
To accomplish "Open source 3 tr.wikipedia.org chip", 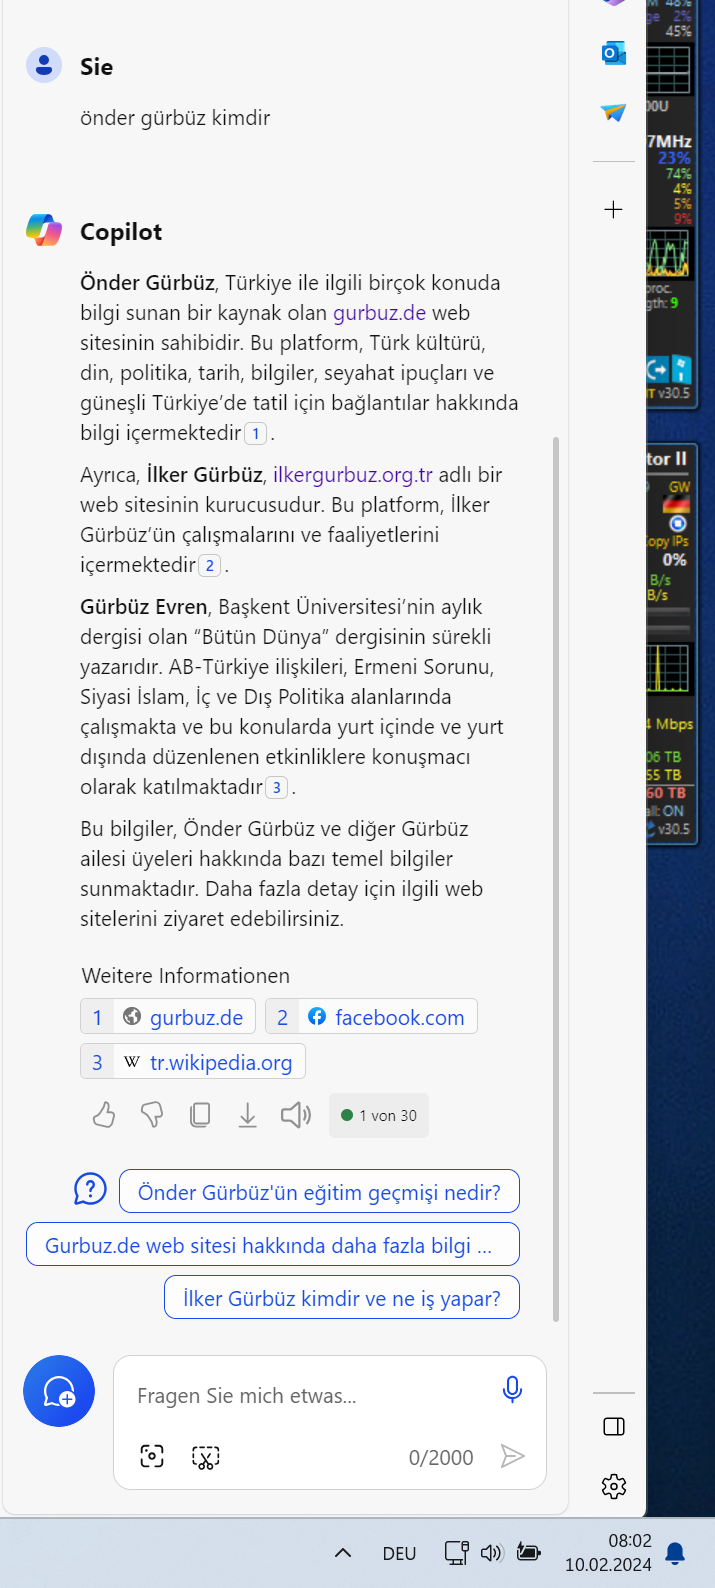I will pos(193,1062).
